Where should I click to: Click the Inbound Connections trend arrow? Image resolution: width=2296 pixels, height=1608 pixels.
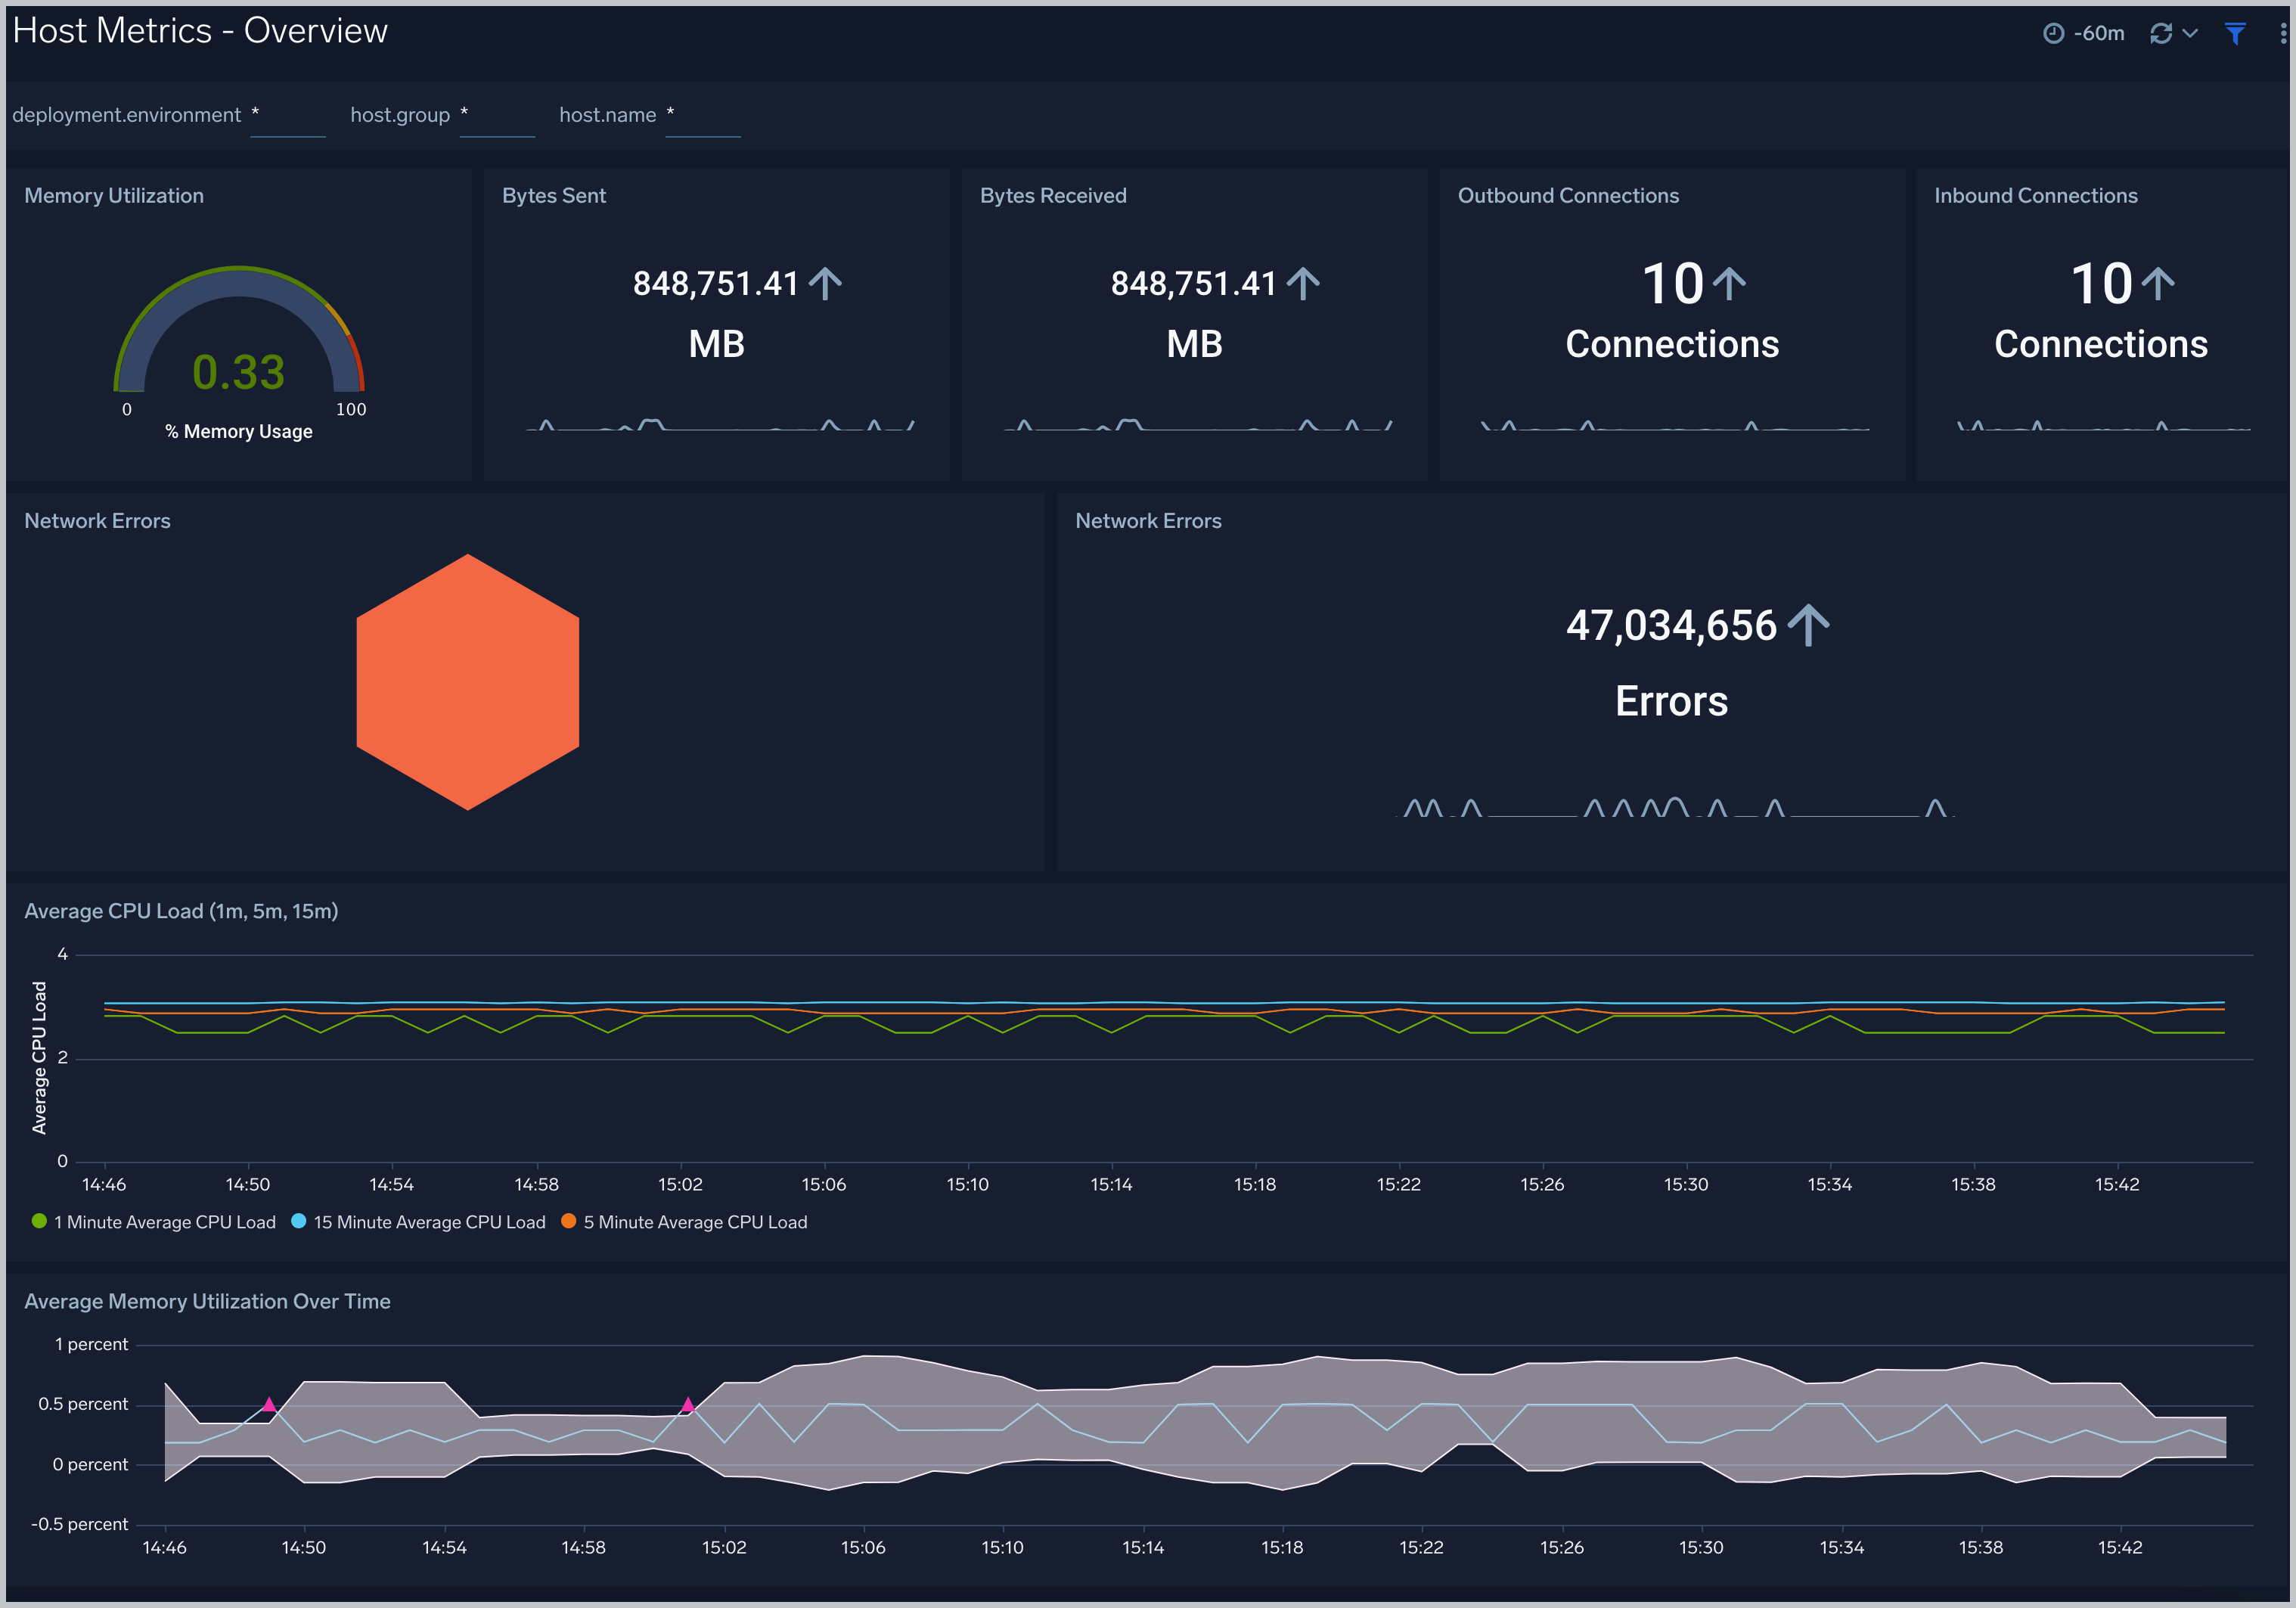2158,283
